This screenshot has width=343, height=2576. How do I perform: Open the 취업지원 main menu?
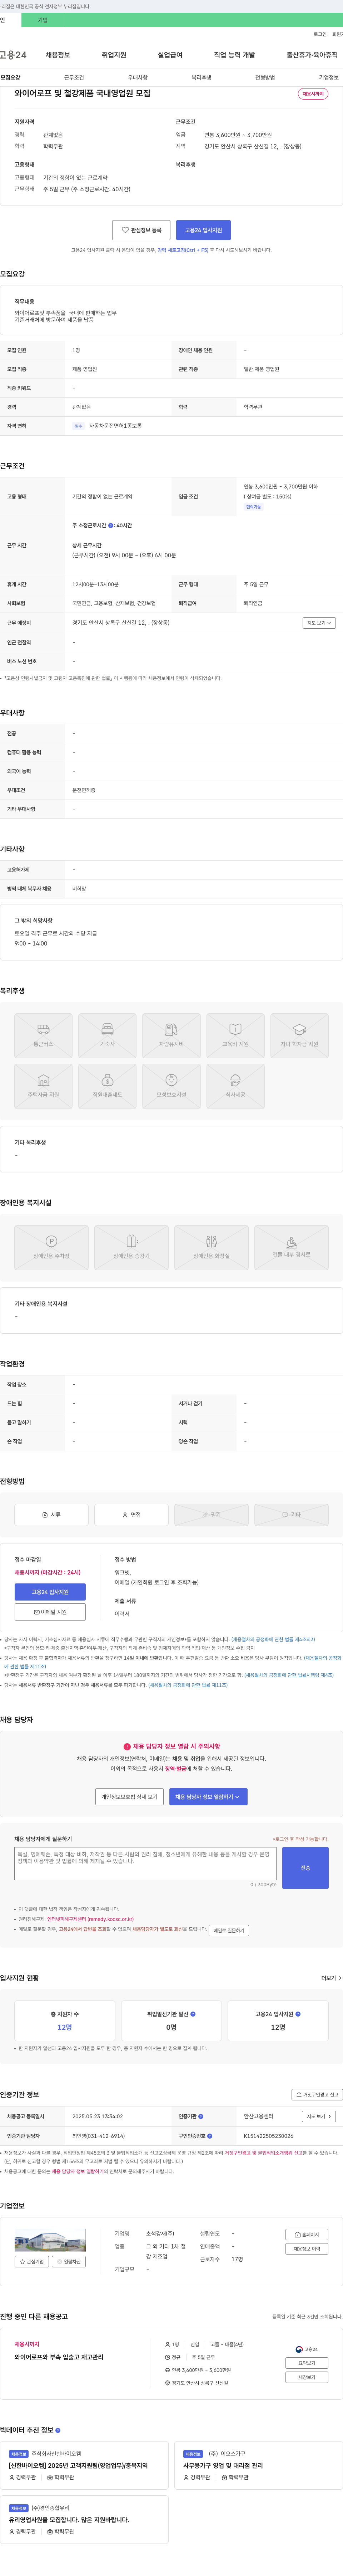coord(114,55)
